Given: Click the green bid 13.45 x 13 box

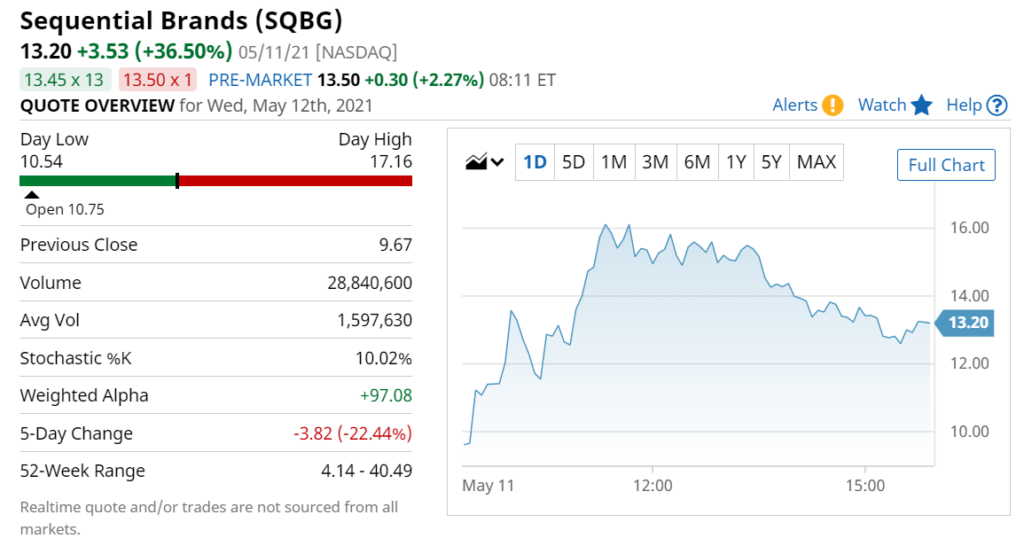Looking at the screenshot, I should pos(65,80).
